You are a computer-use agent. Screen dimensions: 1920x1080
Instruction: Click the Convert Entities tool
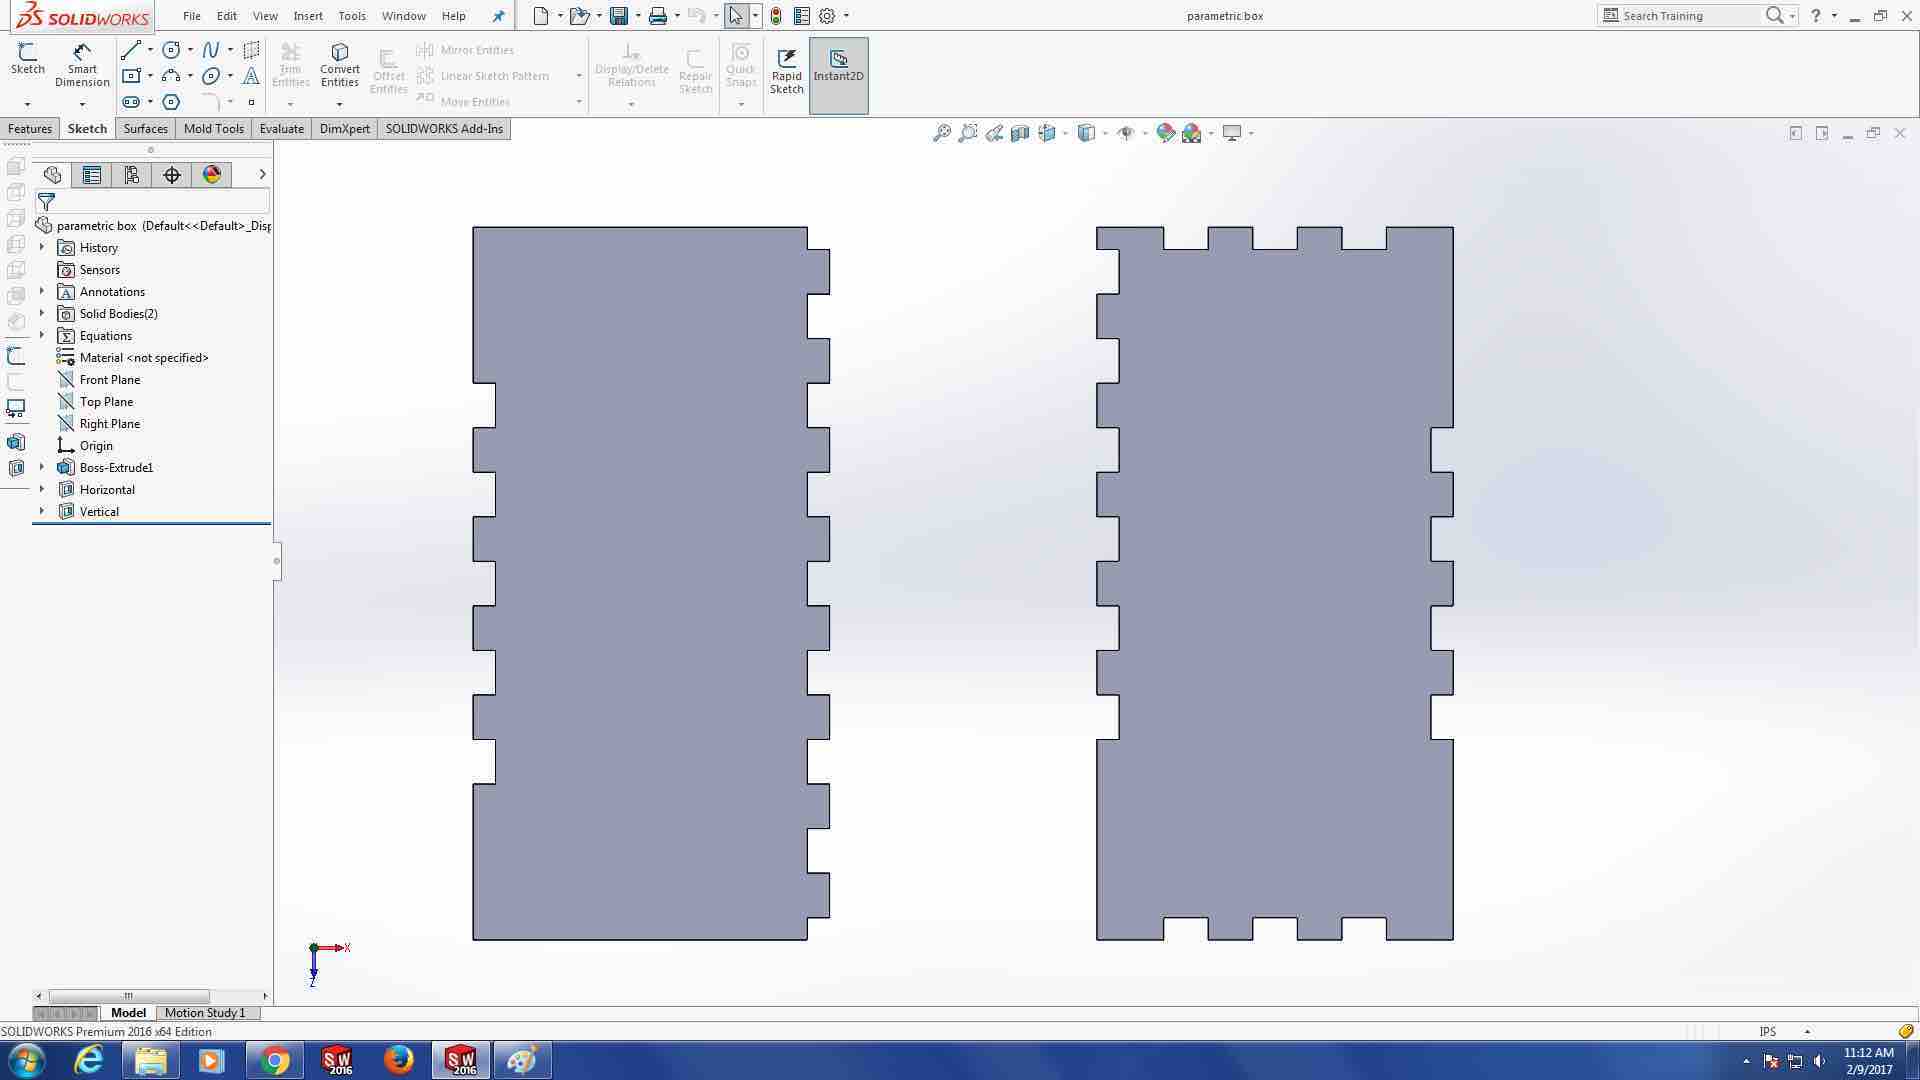[x=339, y=65]
